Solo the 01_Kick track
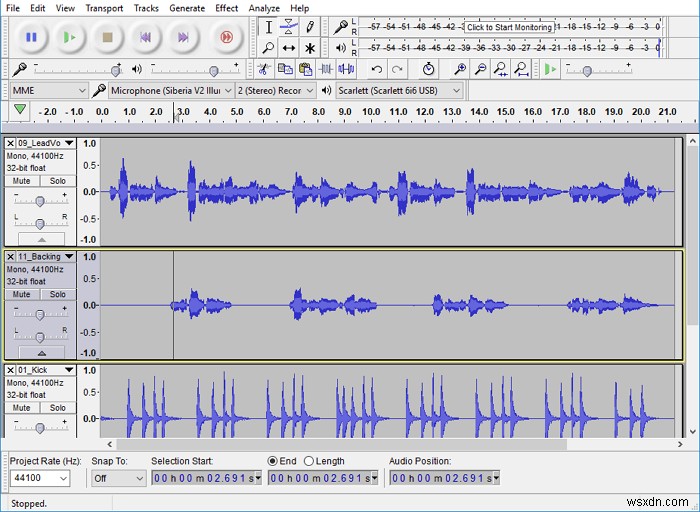The image size is (700, 512). coord(58,408)
